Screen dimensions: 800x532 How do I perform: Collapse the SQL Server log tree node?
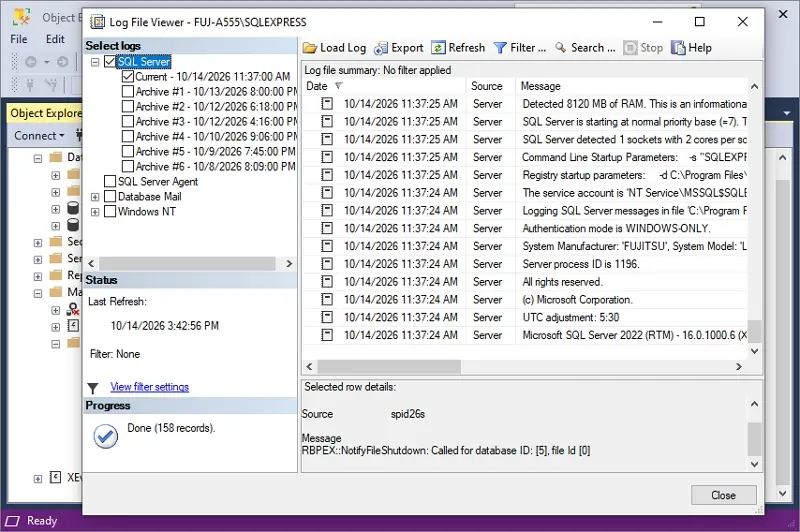[95, 62]
